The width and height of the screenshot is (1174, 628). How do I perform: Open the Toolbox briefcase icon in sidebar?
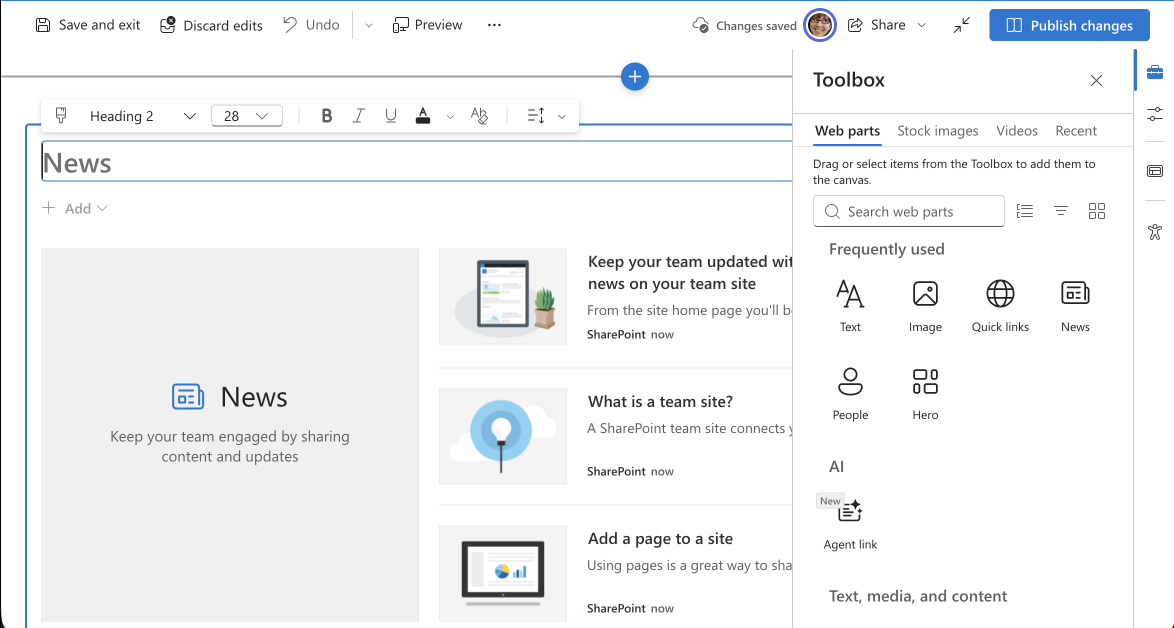[x=1155, y=72]
